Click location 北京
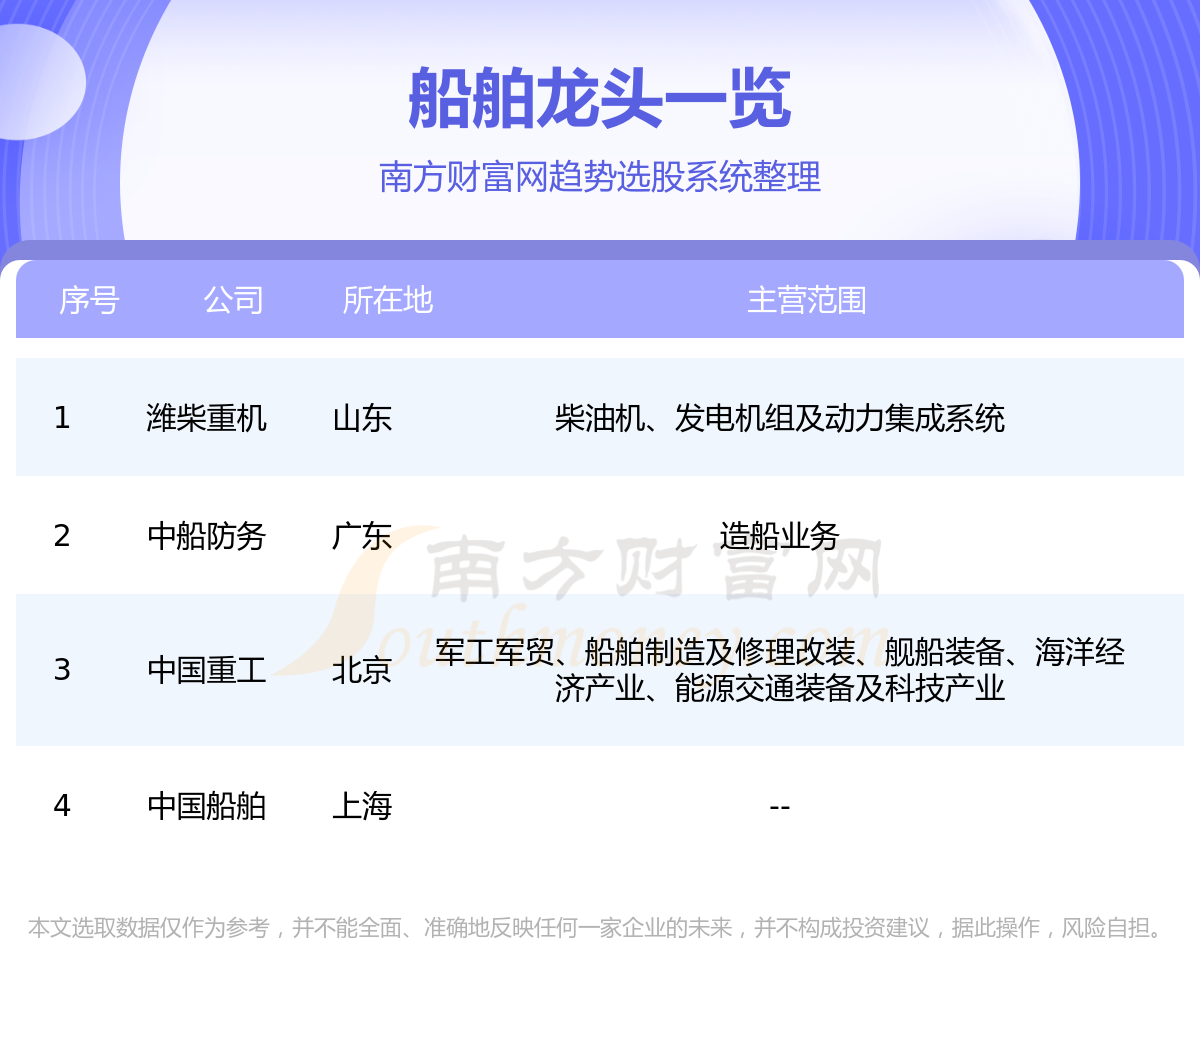The image size is (1200, 1050). [x=362, y=671]
